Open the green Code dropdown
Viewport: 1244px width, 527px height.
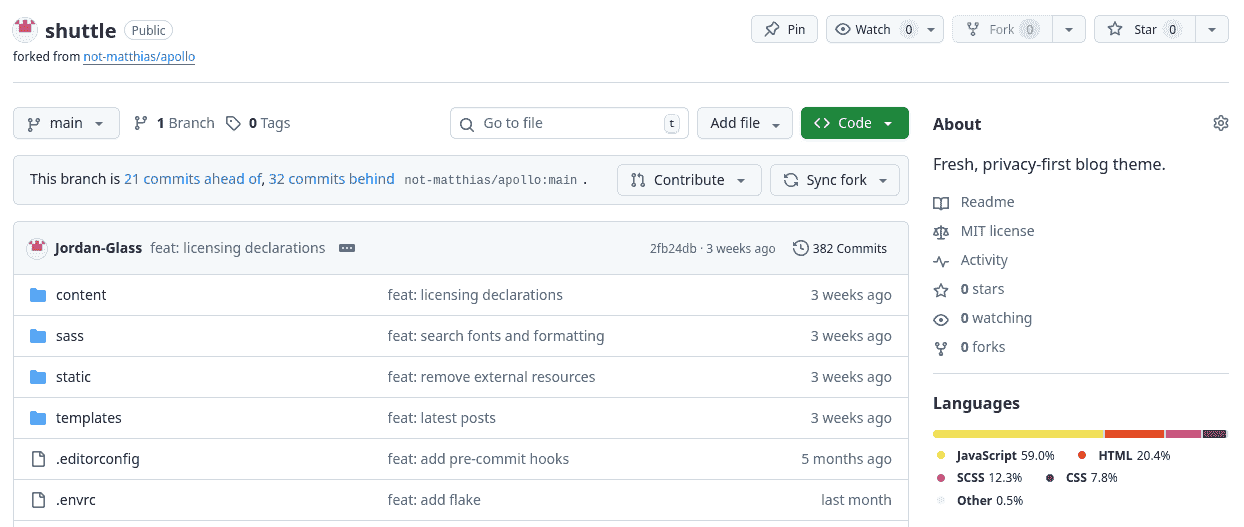(855, 123)
